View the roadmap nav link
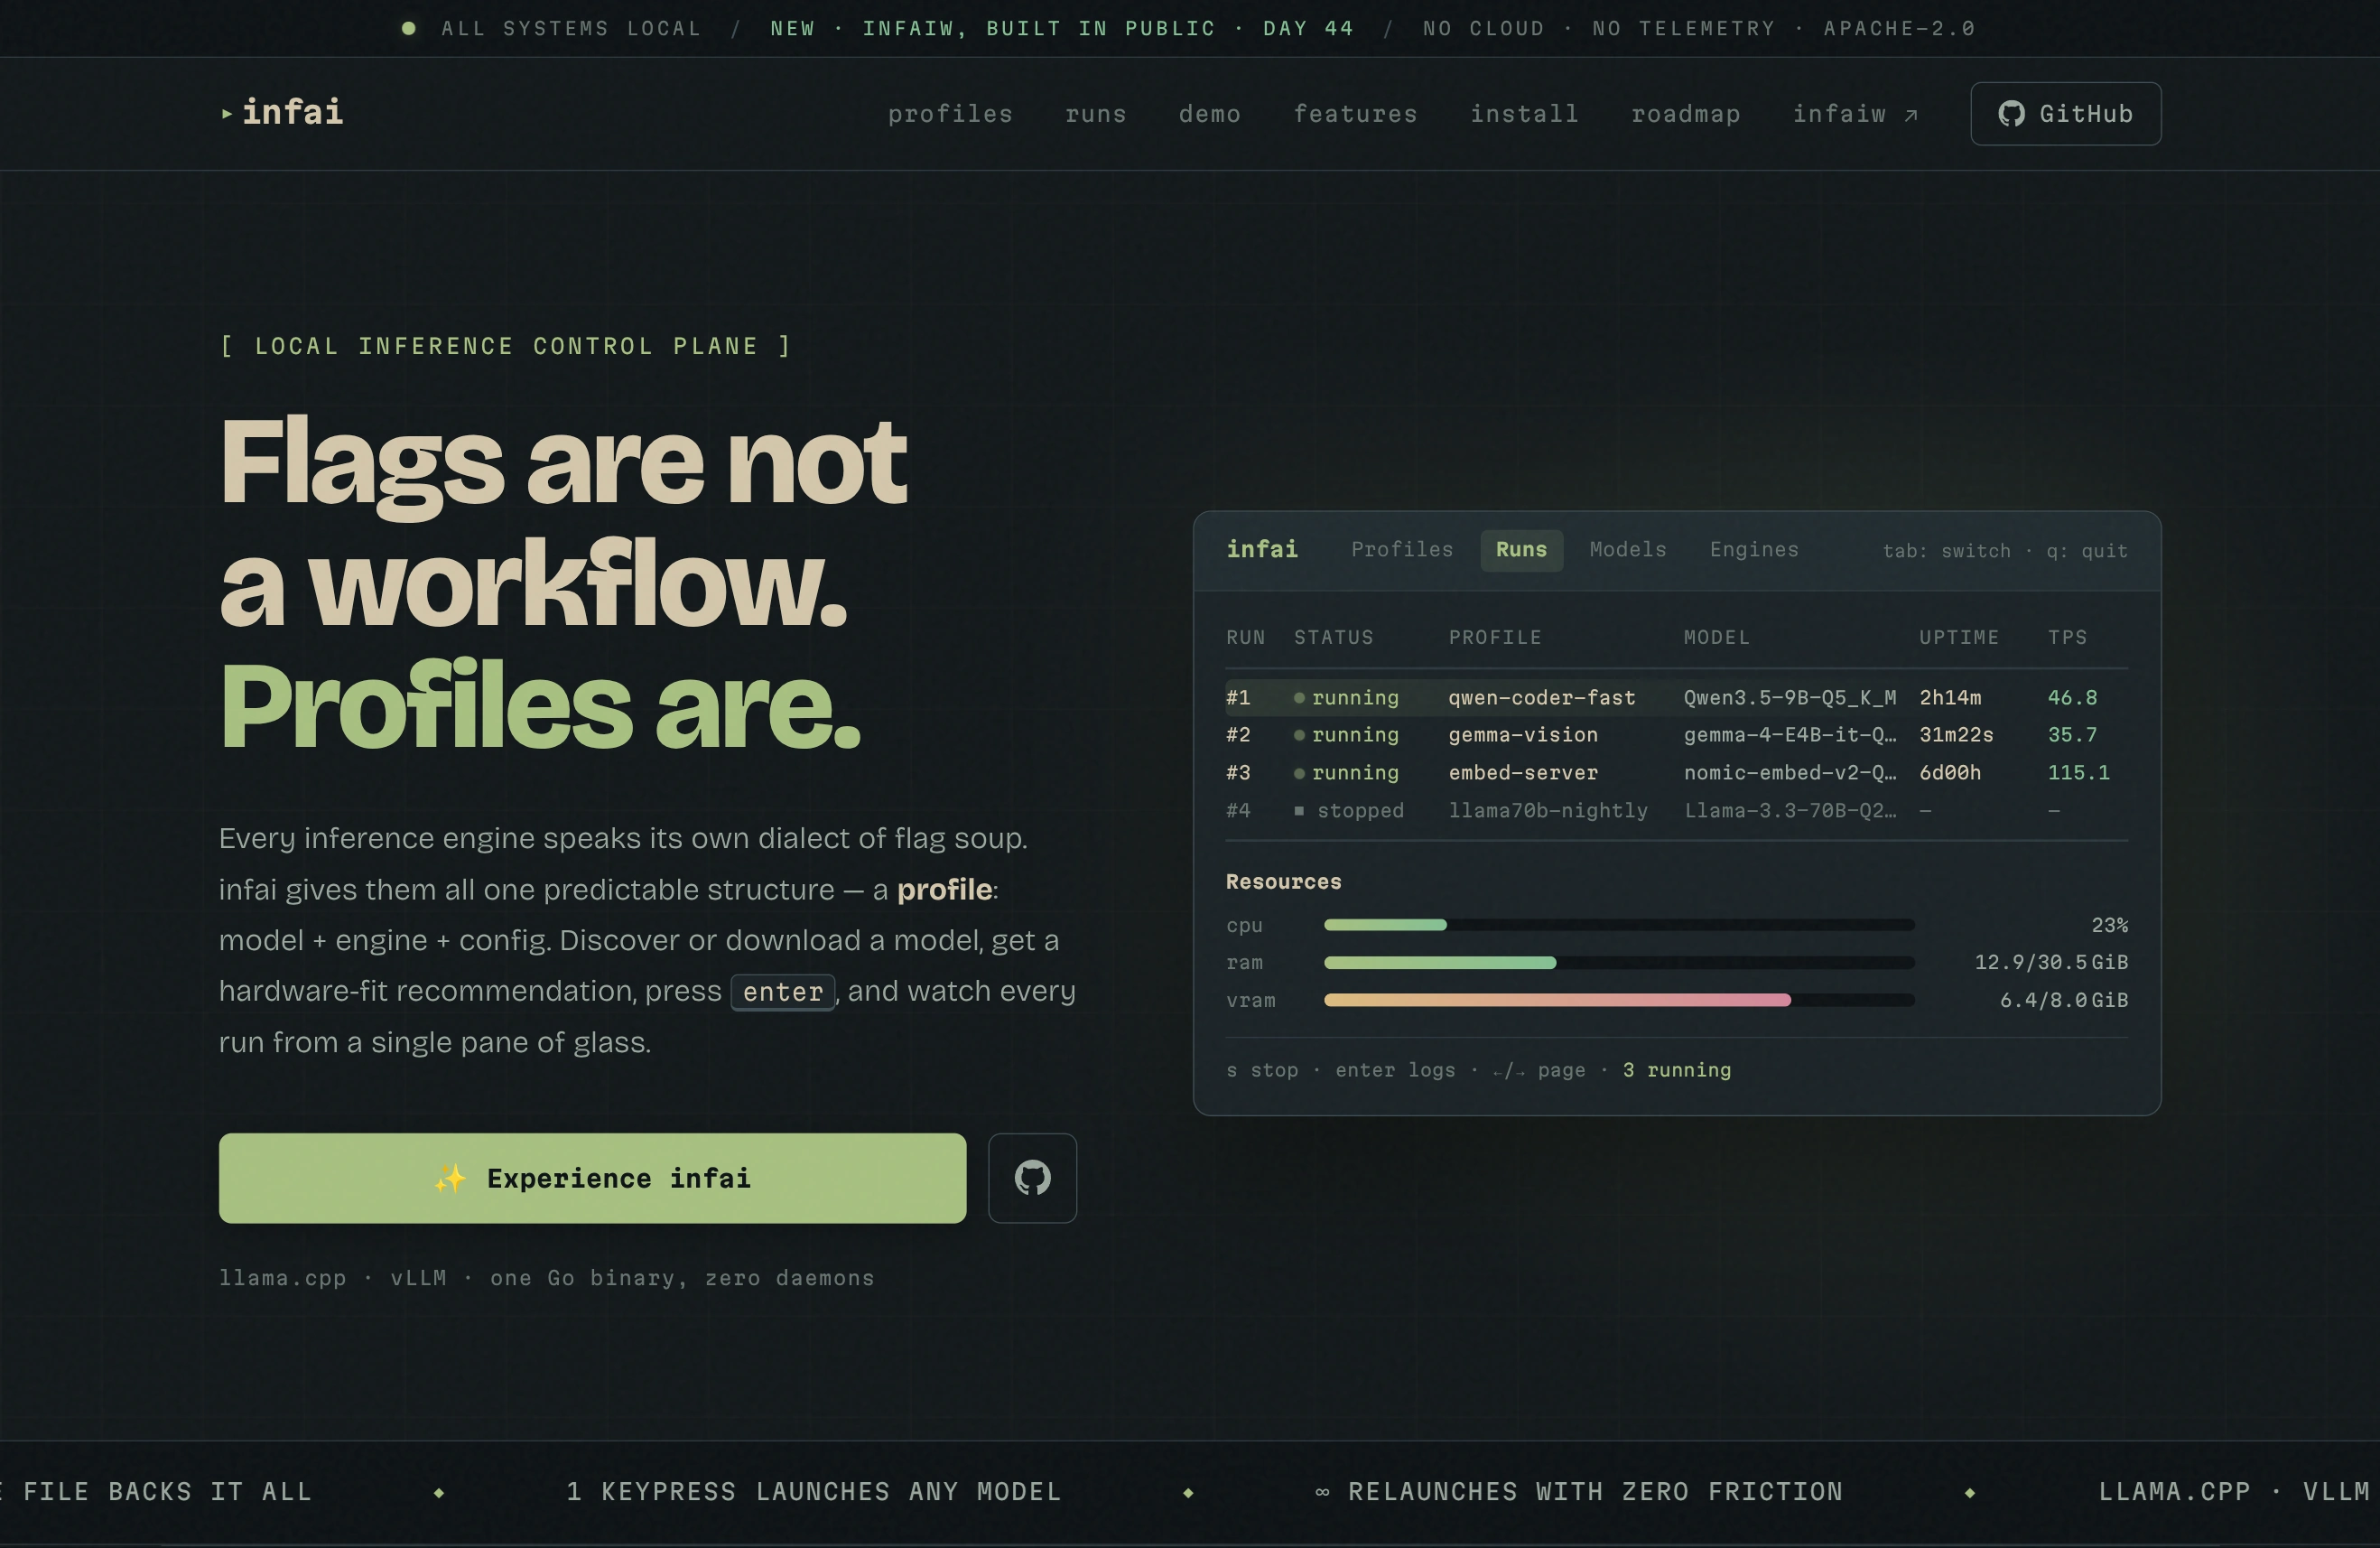2380x1548 pixels. 1685,114
